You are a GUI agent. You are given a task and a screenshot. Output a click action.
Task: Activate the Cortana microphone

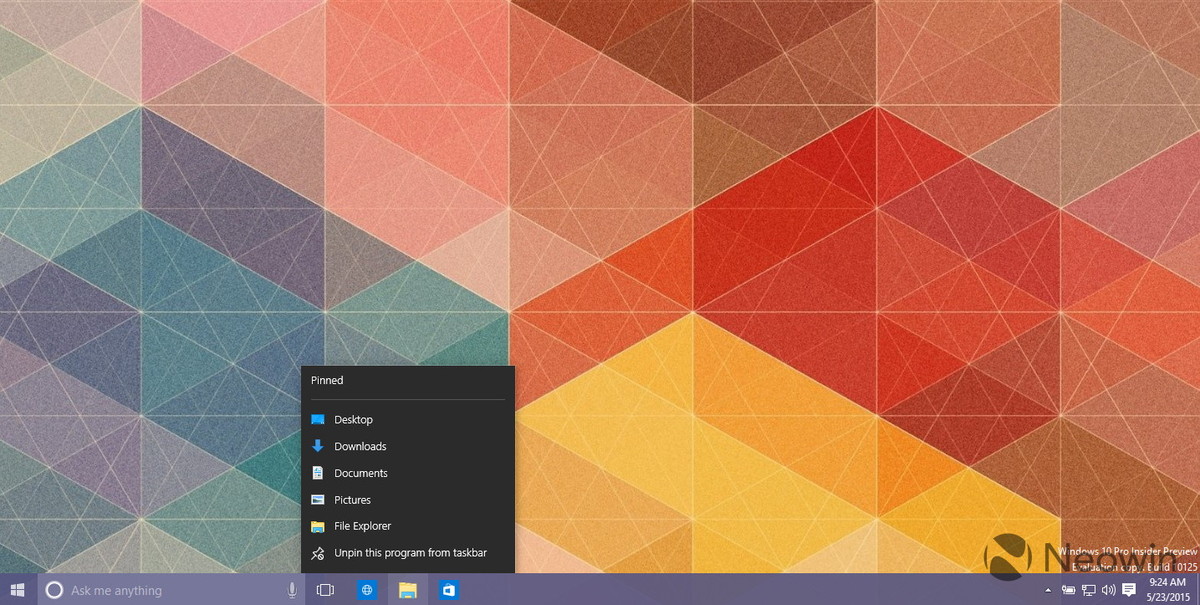tap(292, 590)
